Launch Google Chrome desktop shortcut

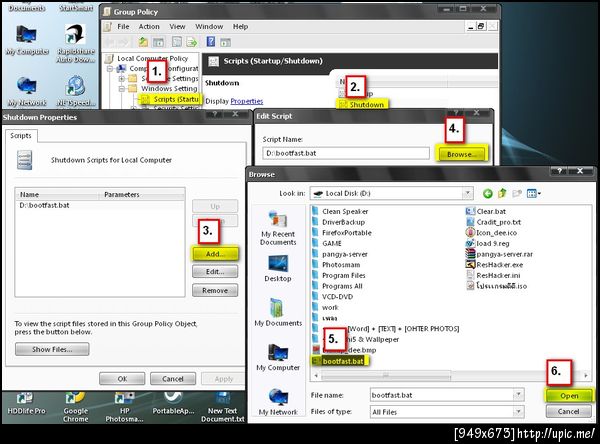coord(75,407)
